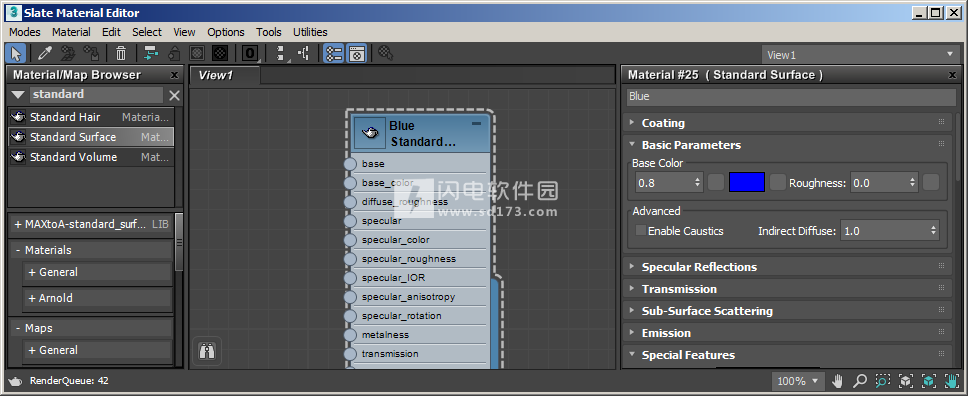The height and width of the screenshot is (396, 968).
Task: Toggle the Base Color map button left of swatch
Action: [716, 182]
